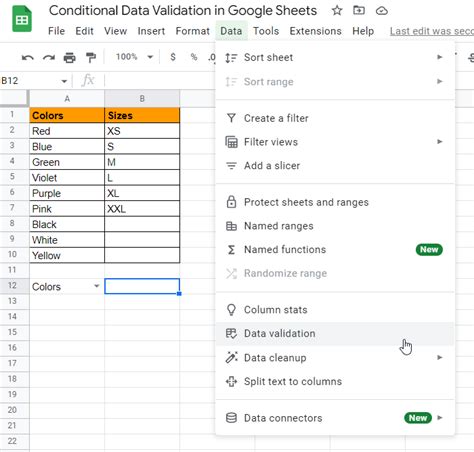
Task: Choose Sort sheet from the Data menu
Action: pyautogui.click(x=335, y=57)
